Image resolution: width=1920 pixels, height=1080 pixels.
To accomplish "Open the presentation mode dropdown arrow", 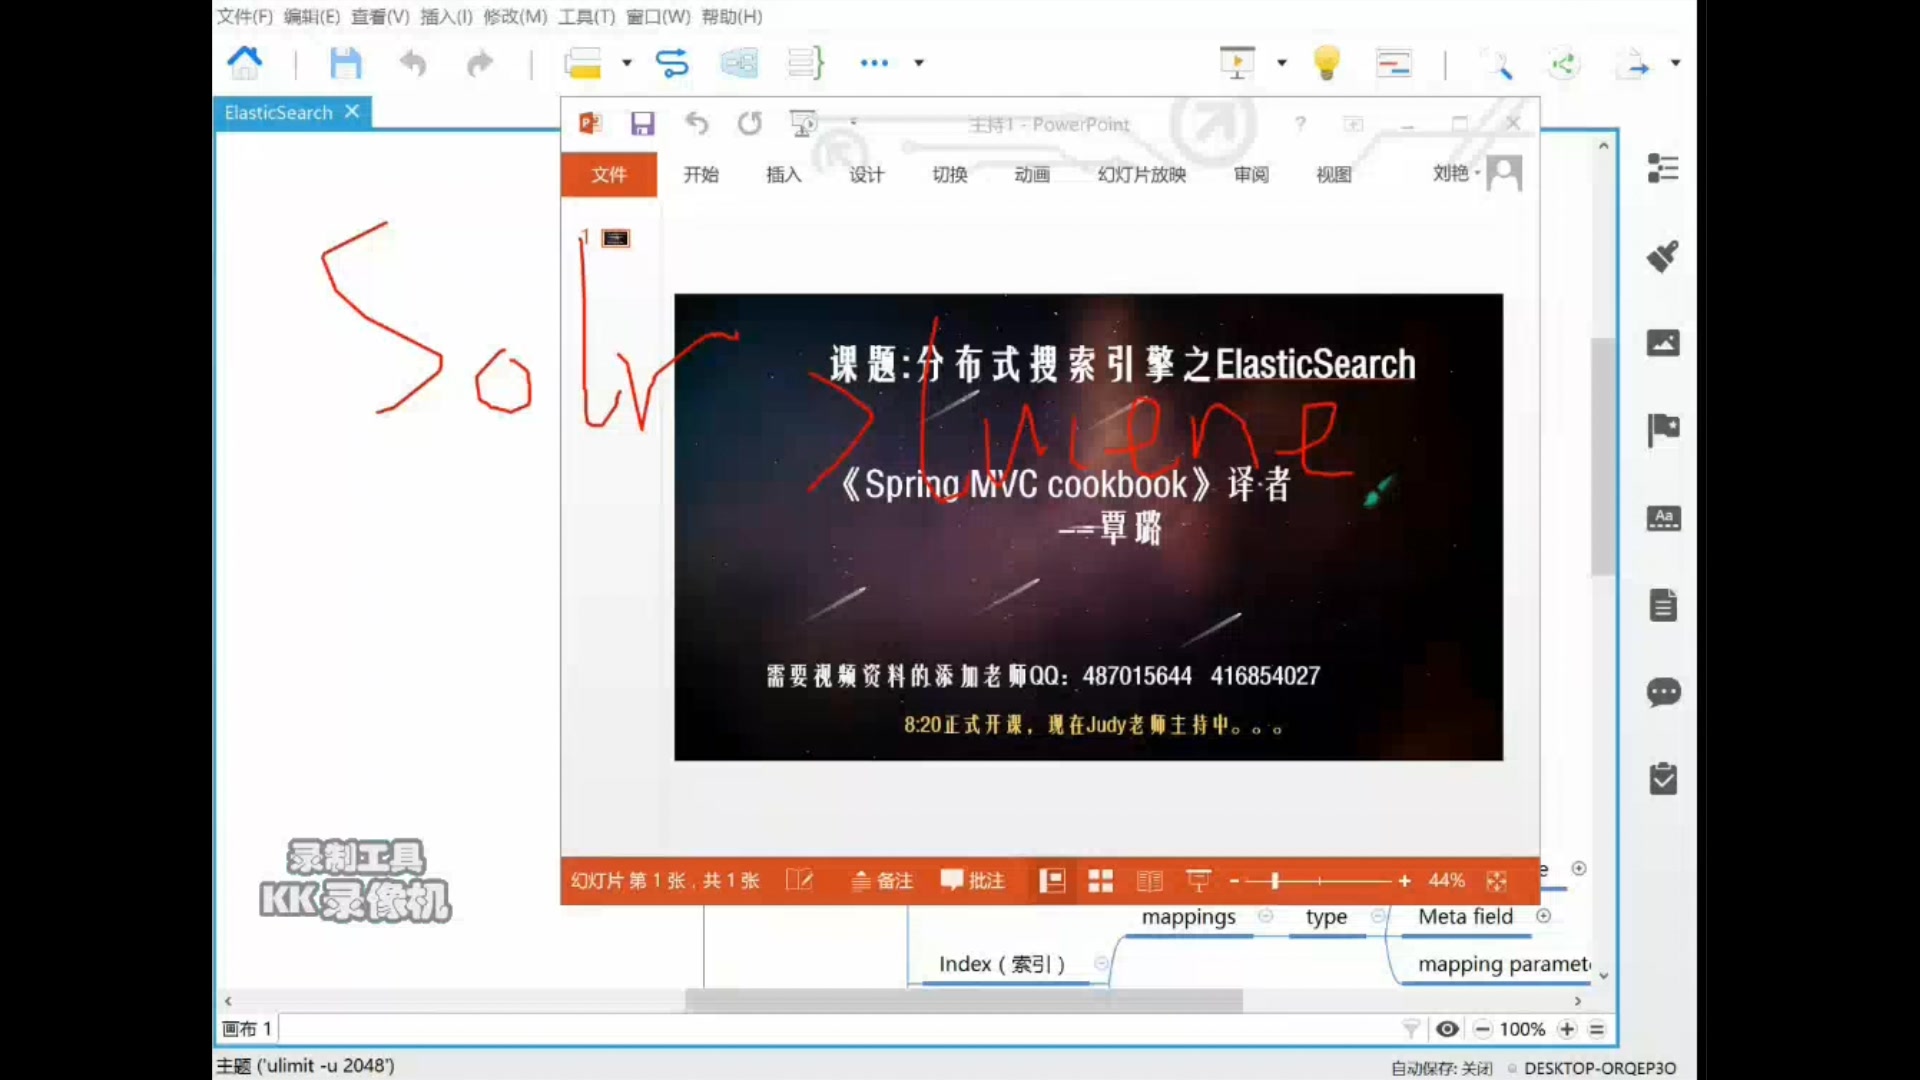I will 1281,63.
